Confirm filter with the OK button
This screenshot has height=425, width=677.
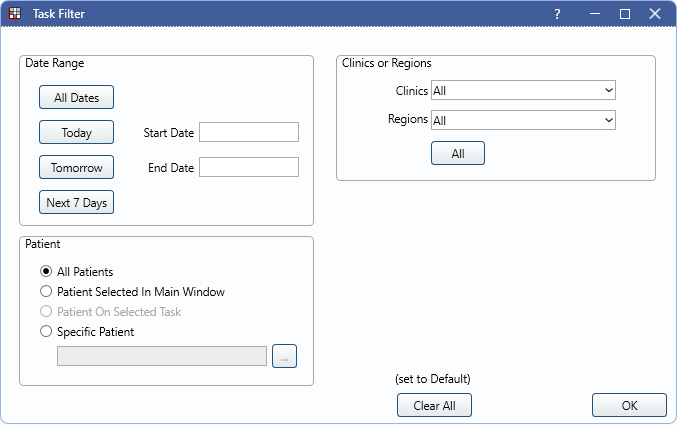pos(629,405)
